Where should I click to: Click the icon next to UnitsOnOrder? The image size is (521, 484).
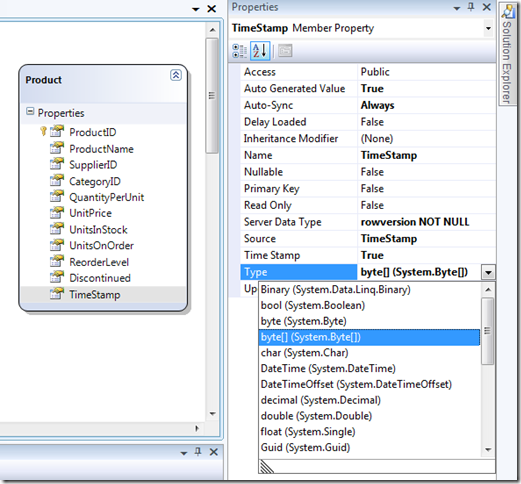57,245
